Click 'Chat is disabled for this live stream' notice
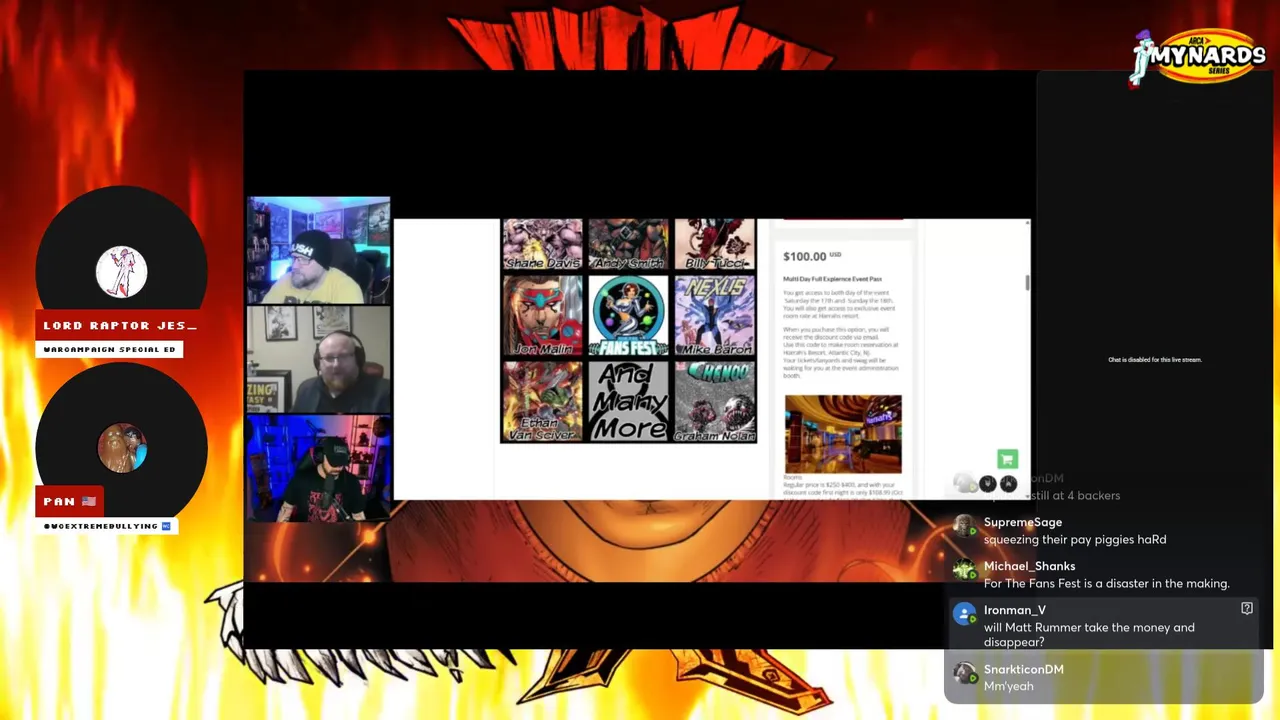The height and width of the screenshot is (720, 1280). point(1155,360)
